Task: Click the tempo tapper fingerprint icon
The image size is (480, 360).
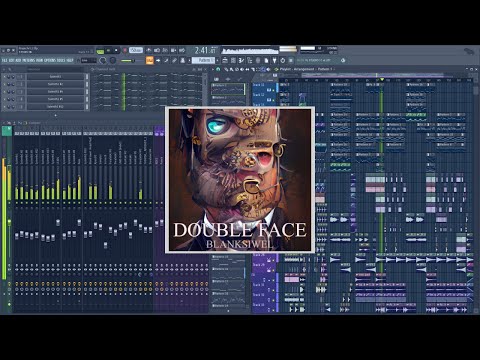Action: (x=258, y=60)
